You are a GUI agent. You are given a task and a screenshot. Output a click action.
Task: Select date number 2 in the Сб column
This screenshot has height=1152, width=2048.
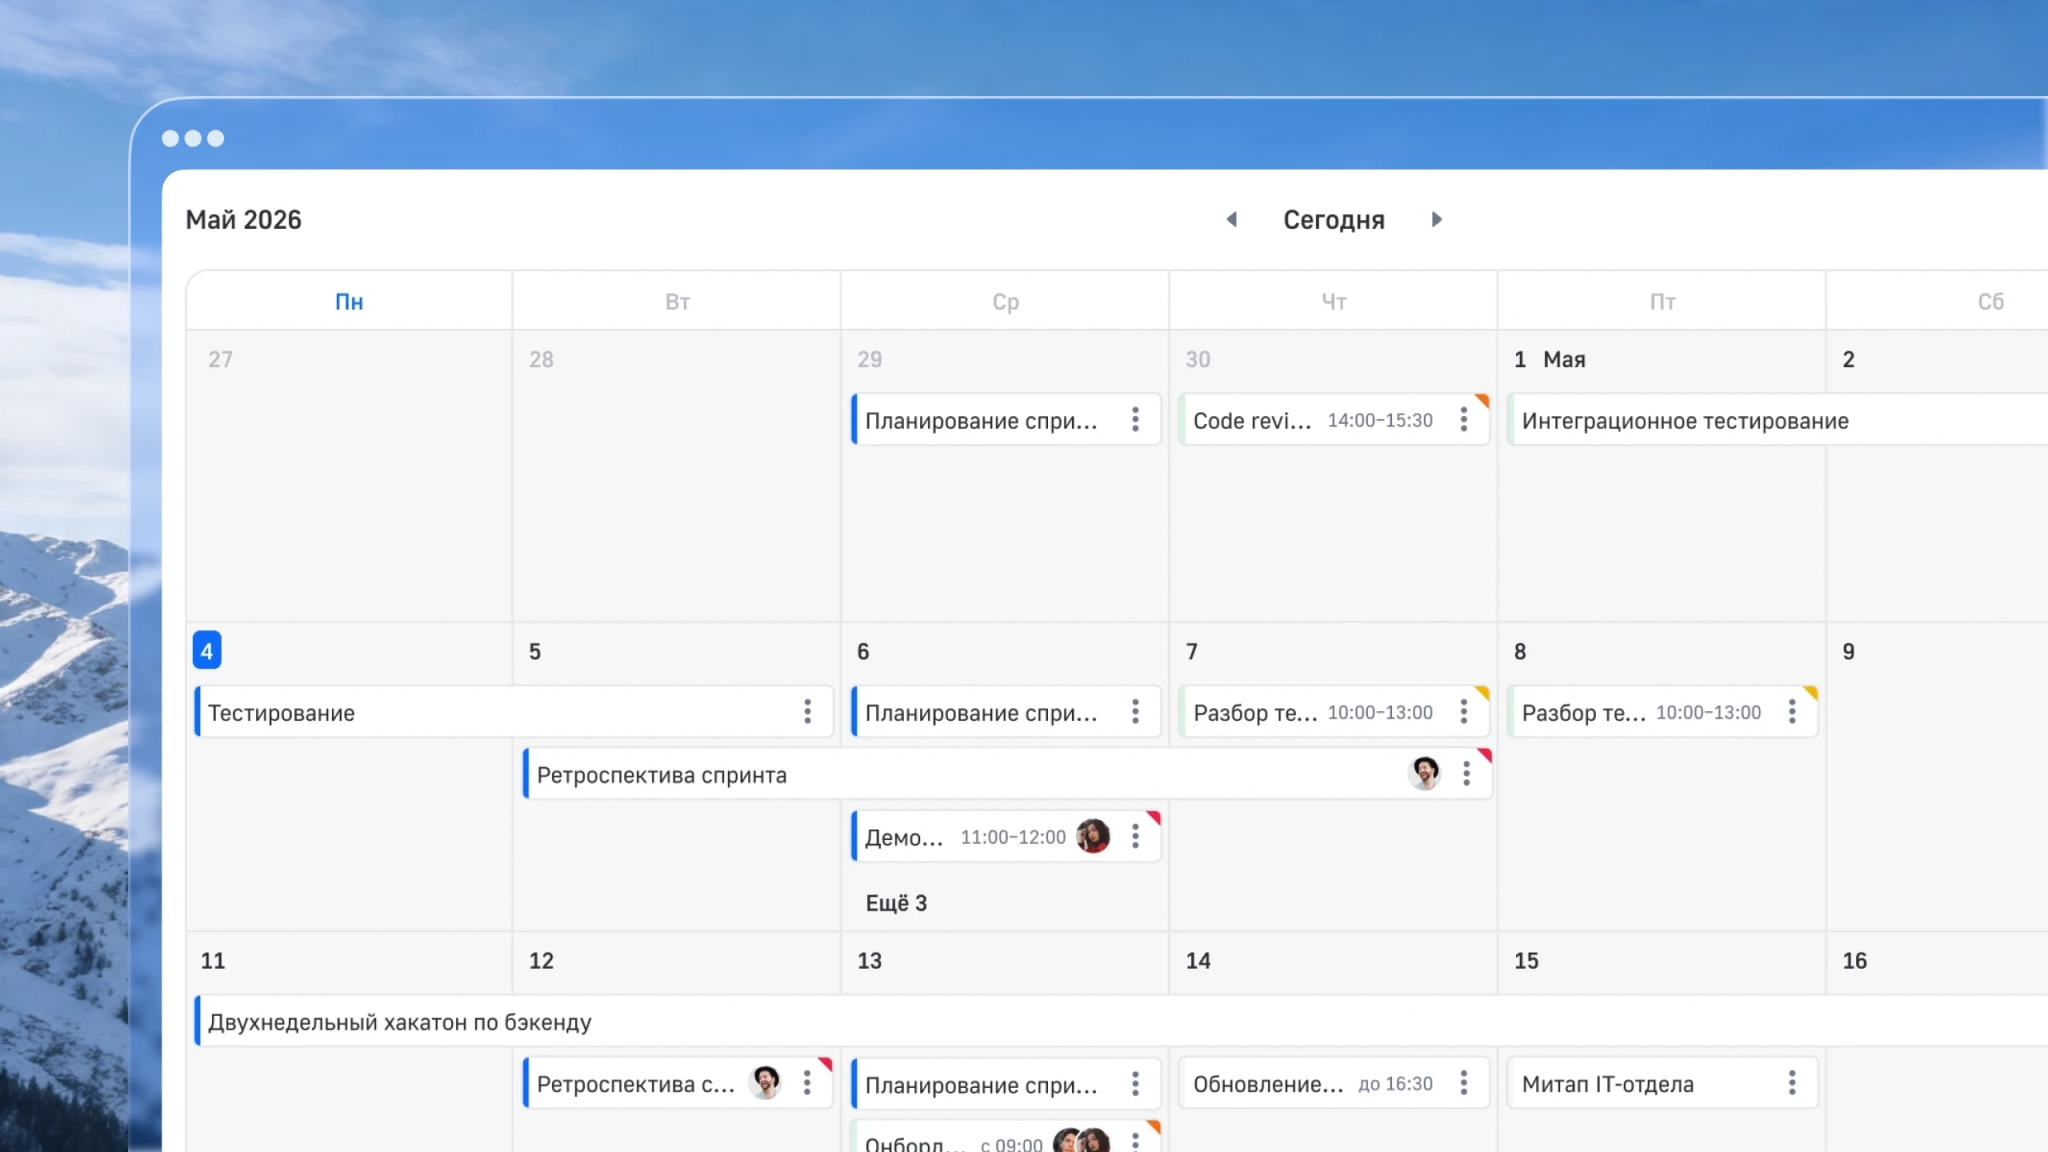(1849, 359)
